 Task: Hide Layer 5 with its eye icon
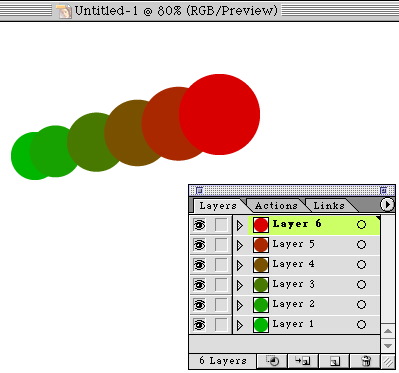pos(199,245)
